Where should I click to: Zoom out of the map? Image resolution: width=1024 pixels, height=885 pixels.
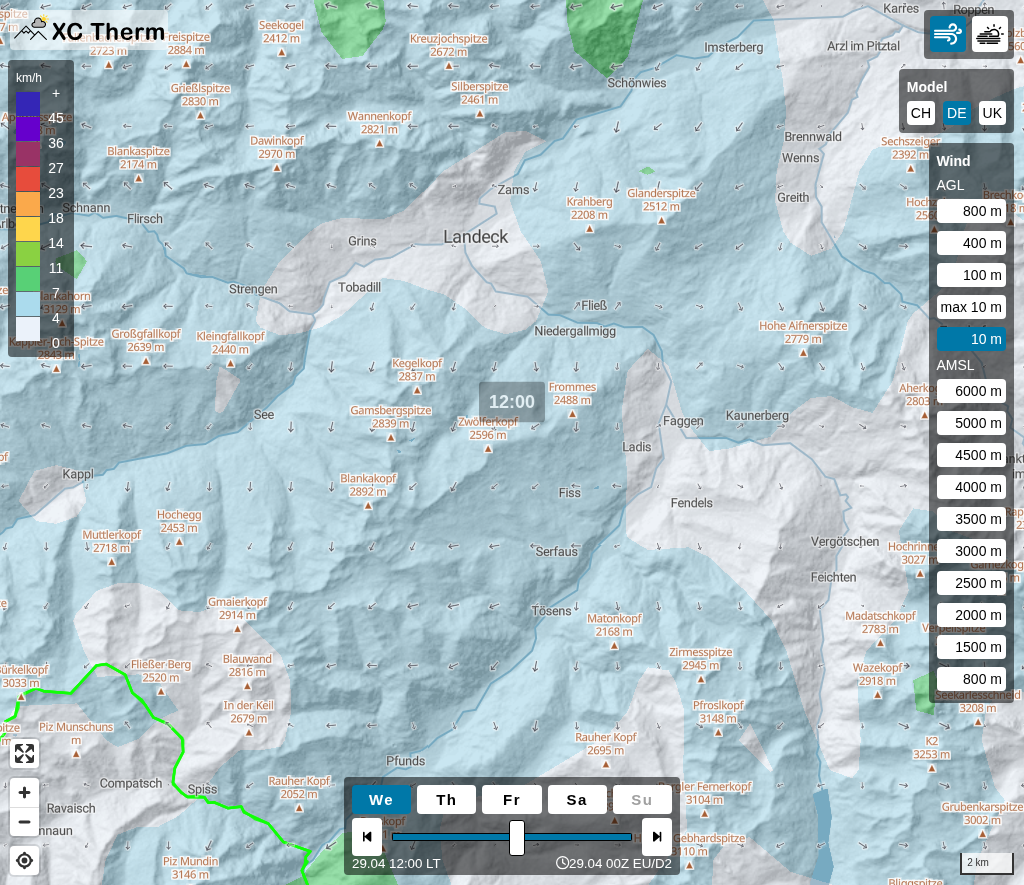[x=25, y=822]
